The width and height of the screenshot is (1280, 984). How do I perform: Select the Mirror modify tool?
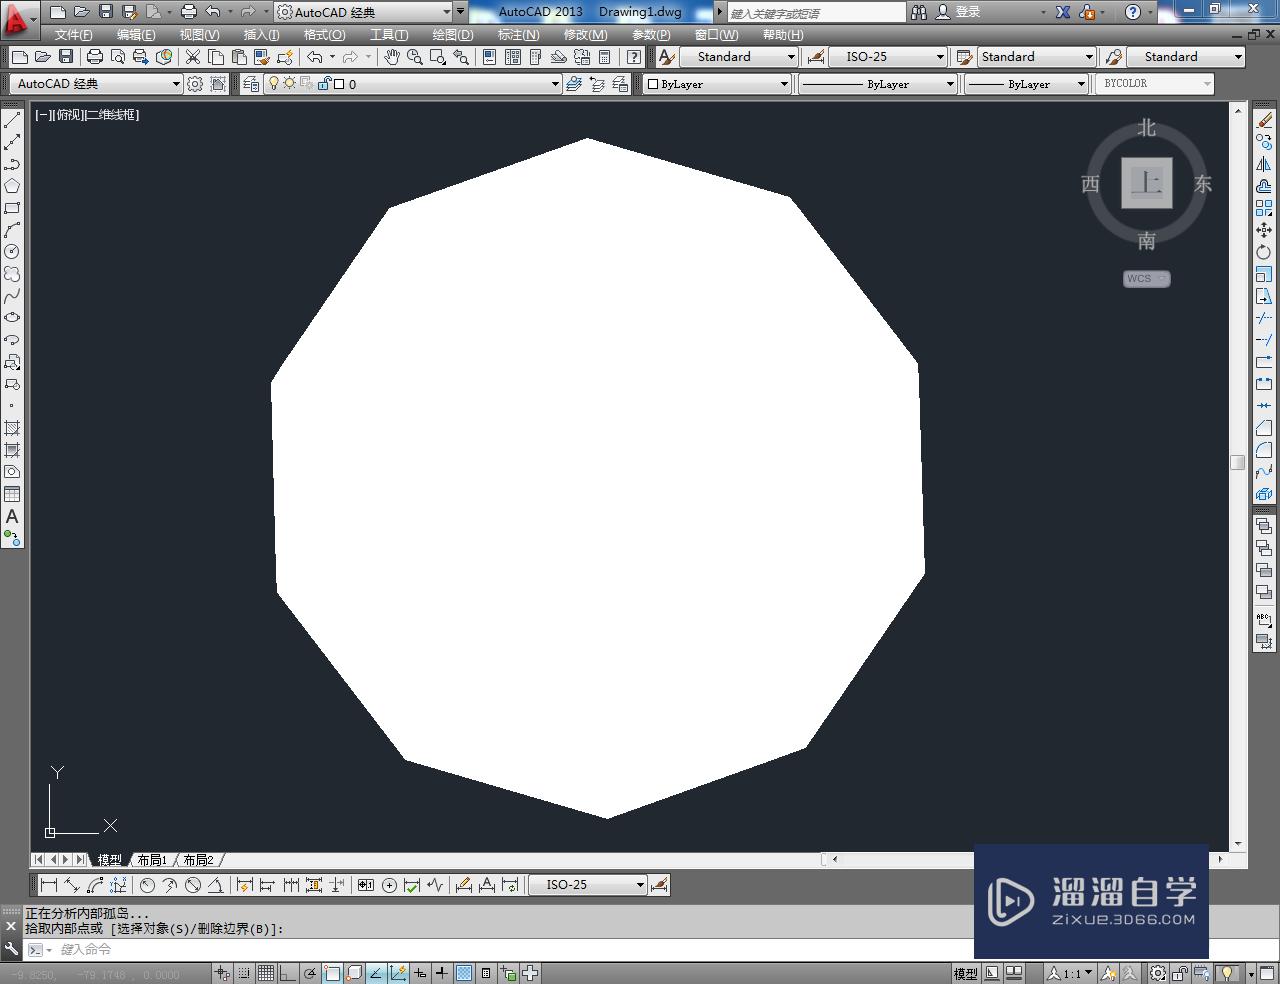tap(1264, 164)
